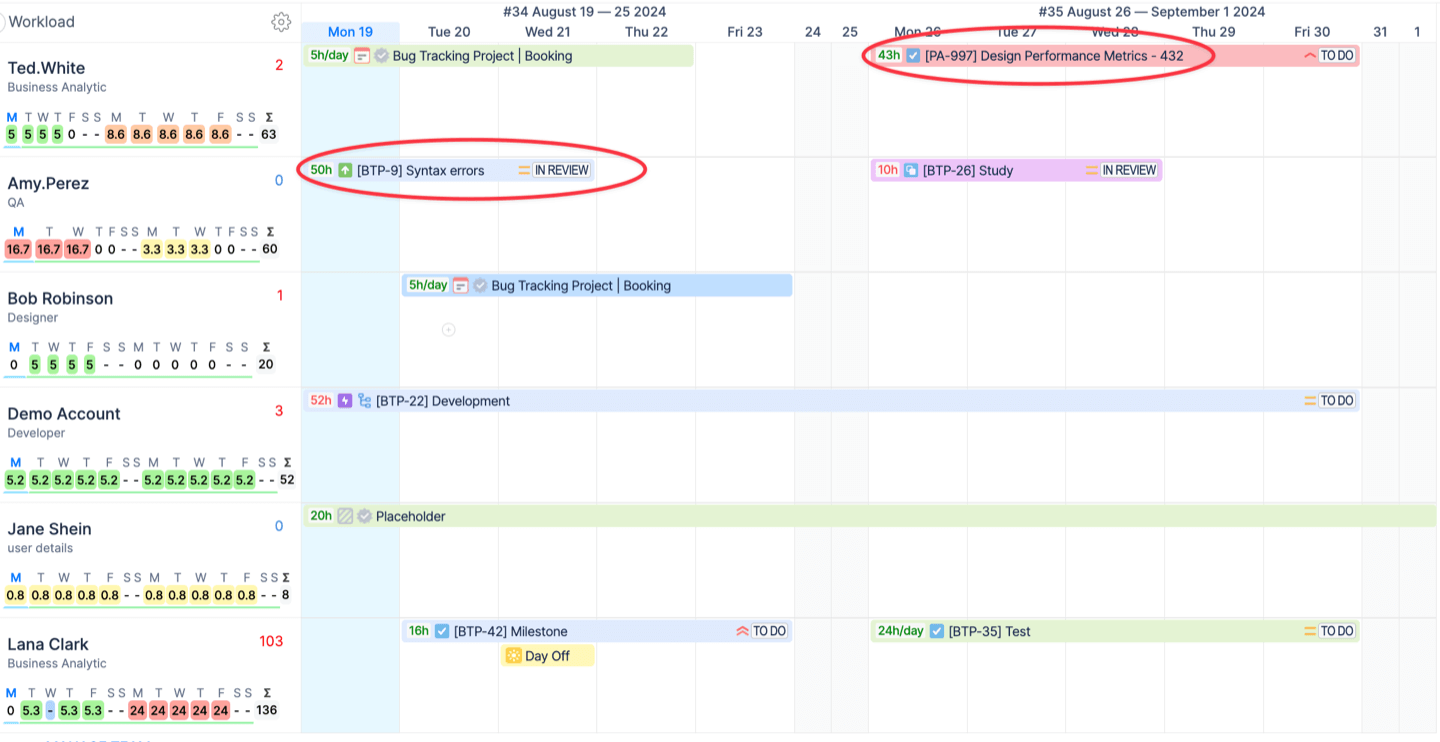Select the Mon 19 day column header

click(x=350, y=31)
